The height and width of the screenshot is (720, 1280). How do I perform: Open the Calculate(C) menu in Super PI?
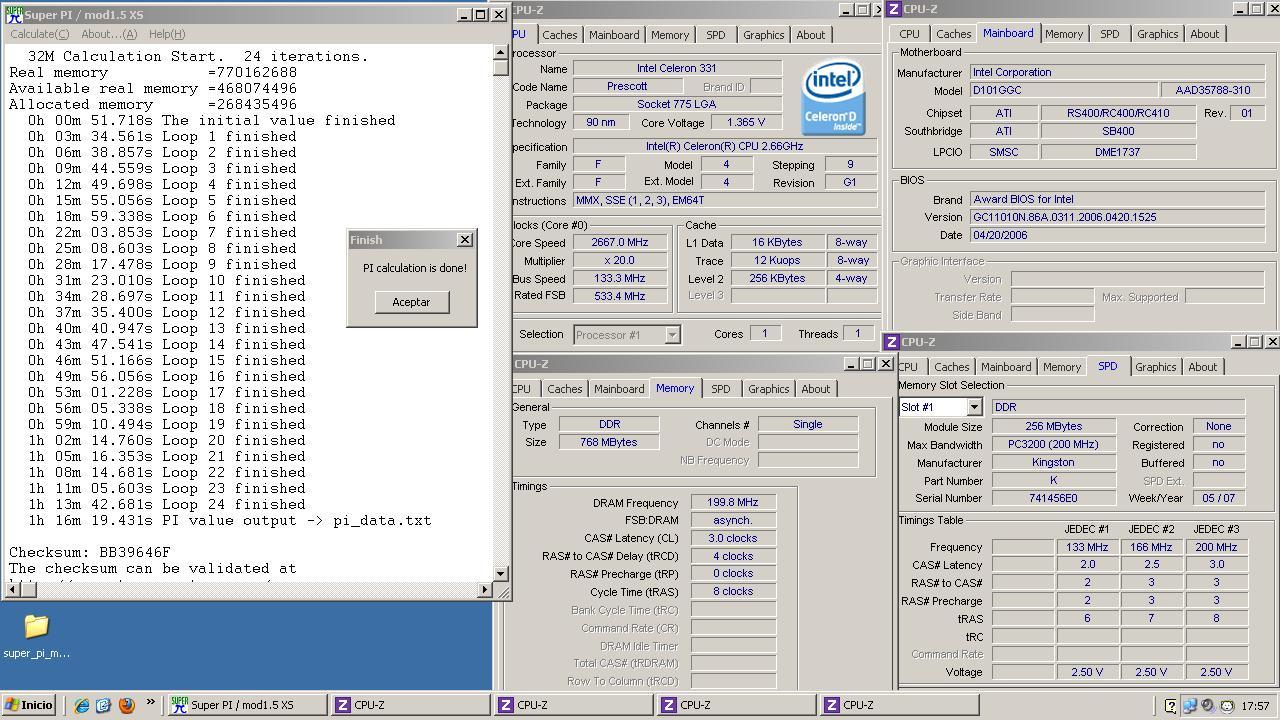click(39, 34)
